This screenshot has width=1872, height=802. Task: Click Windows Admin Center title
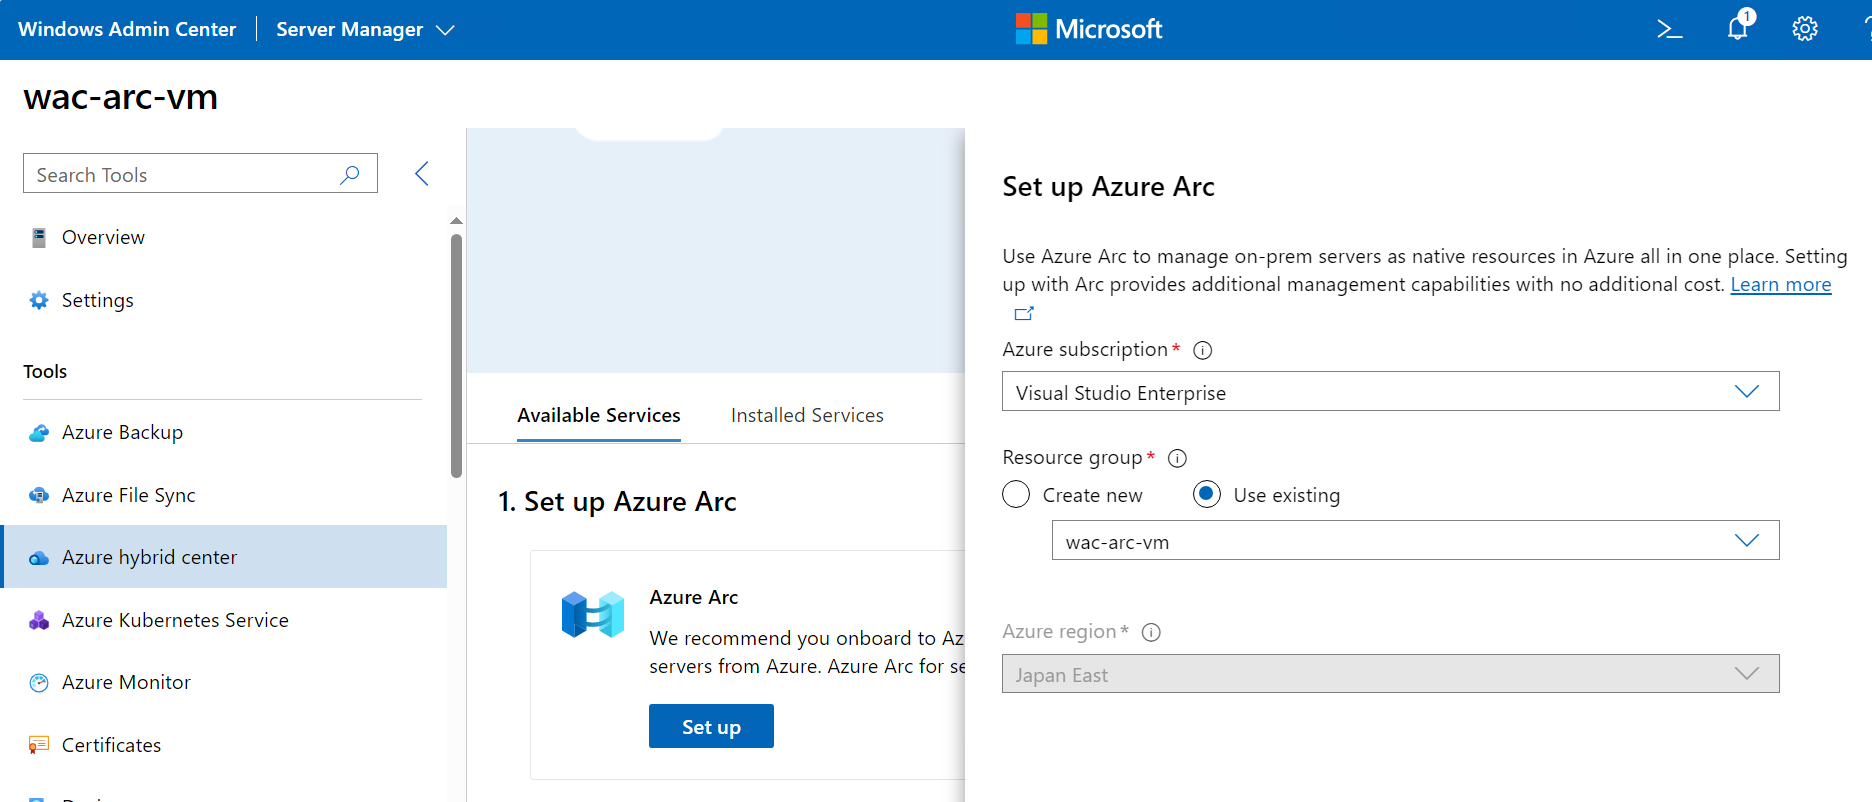(x=127, y=29)
